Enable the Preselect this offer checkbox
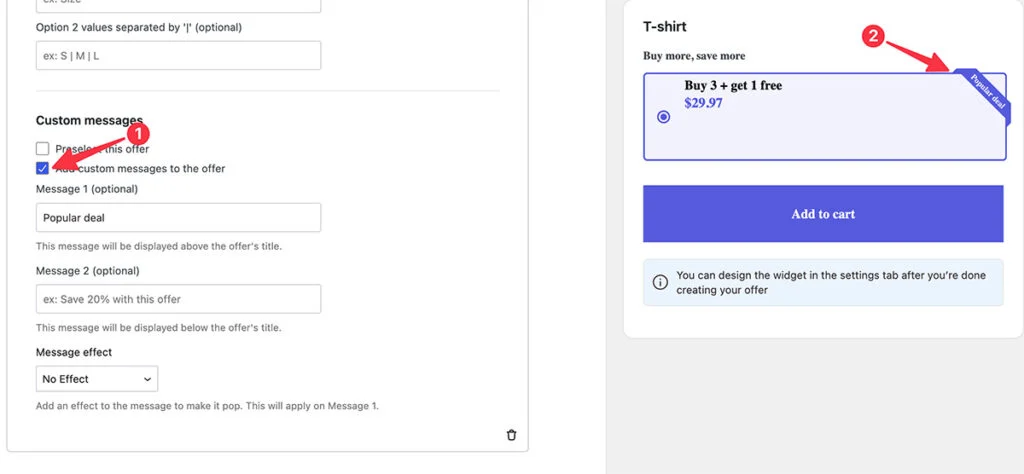 tap(42, 149)
